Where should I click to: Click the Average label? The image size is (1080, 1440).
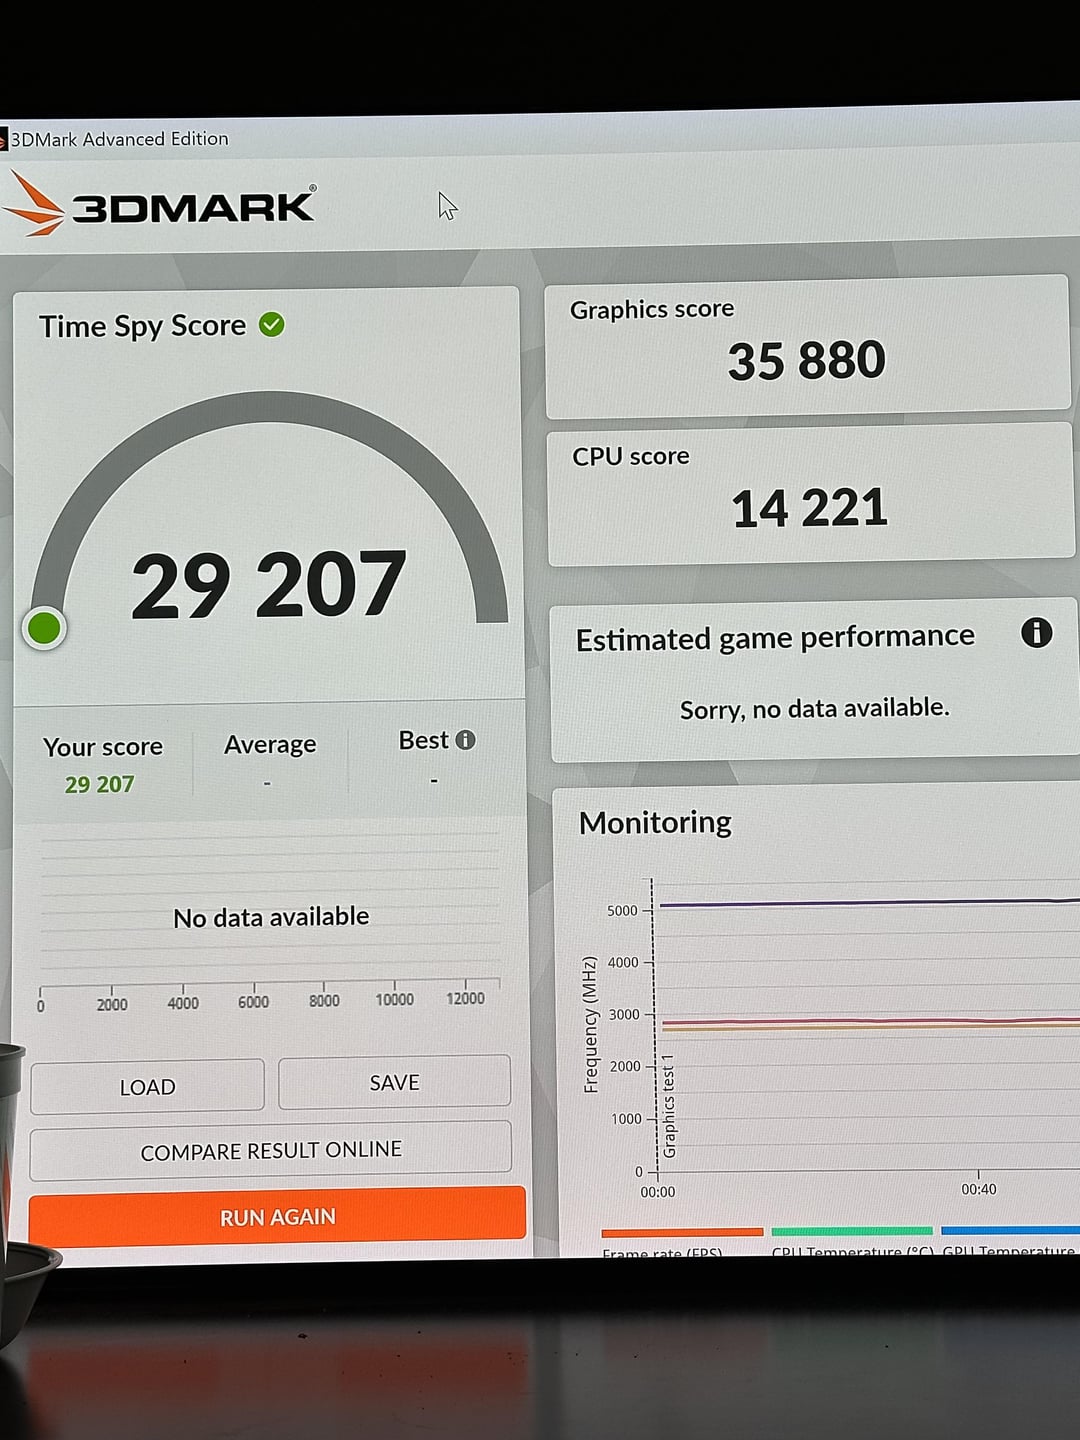click(x=270, y=744)
